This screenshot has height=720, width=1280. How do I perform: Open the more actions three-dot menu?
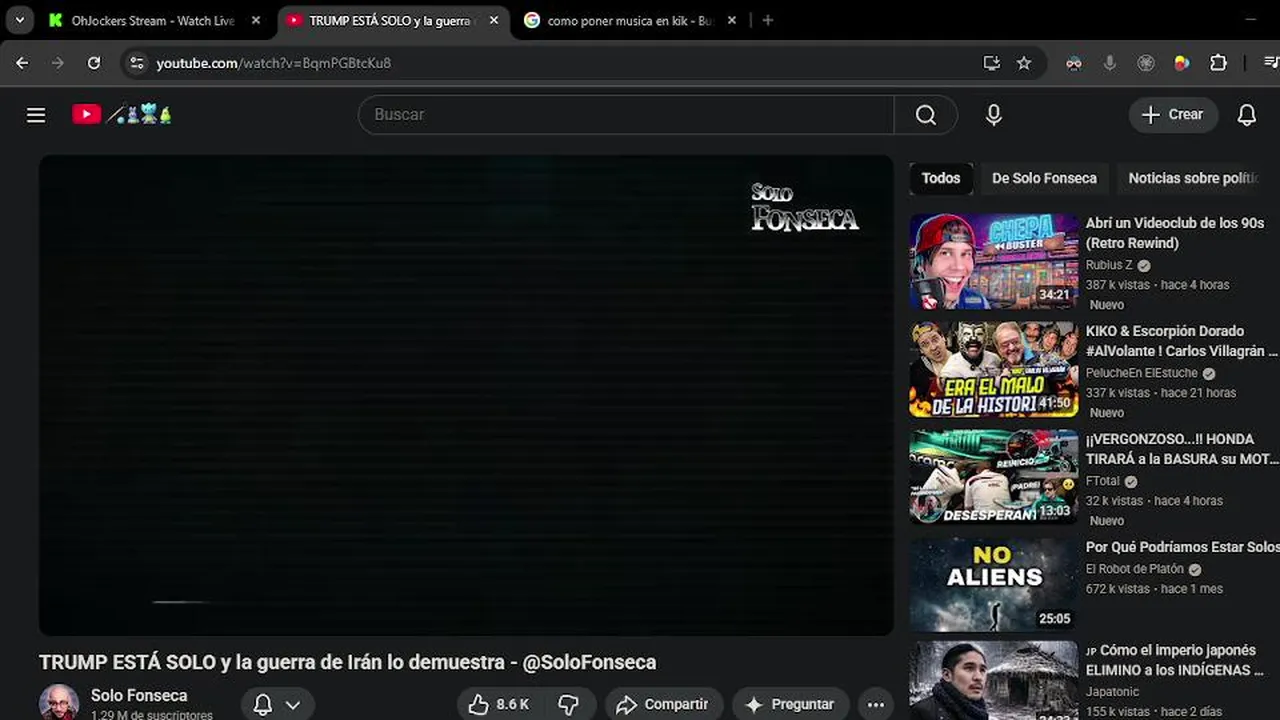pos(876,704)
